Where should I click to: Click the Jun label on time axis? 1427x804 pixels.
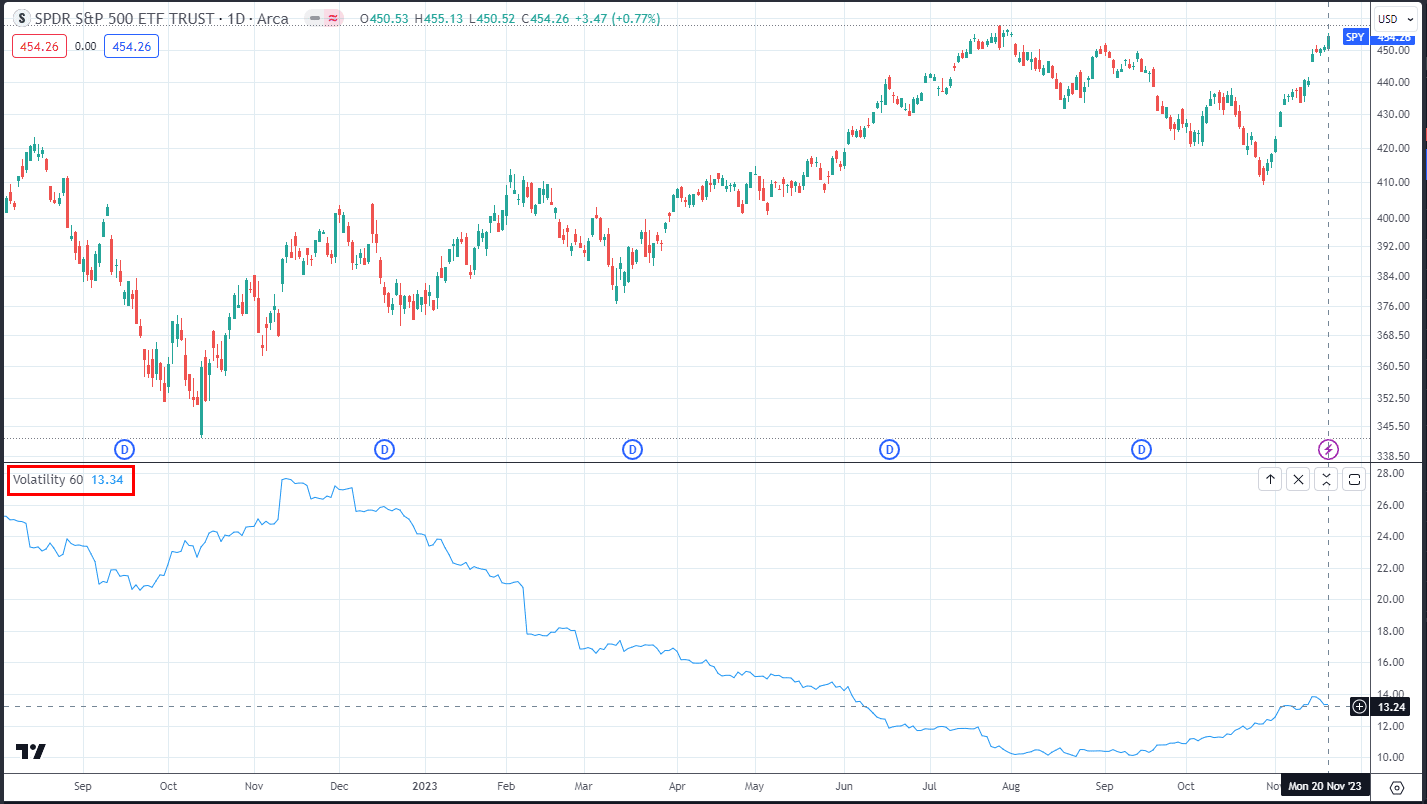point(845,787)
